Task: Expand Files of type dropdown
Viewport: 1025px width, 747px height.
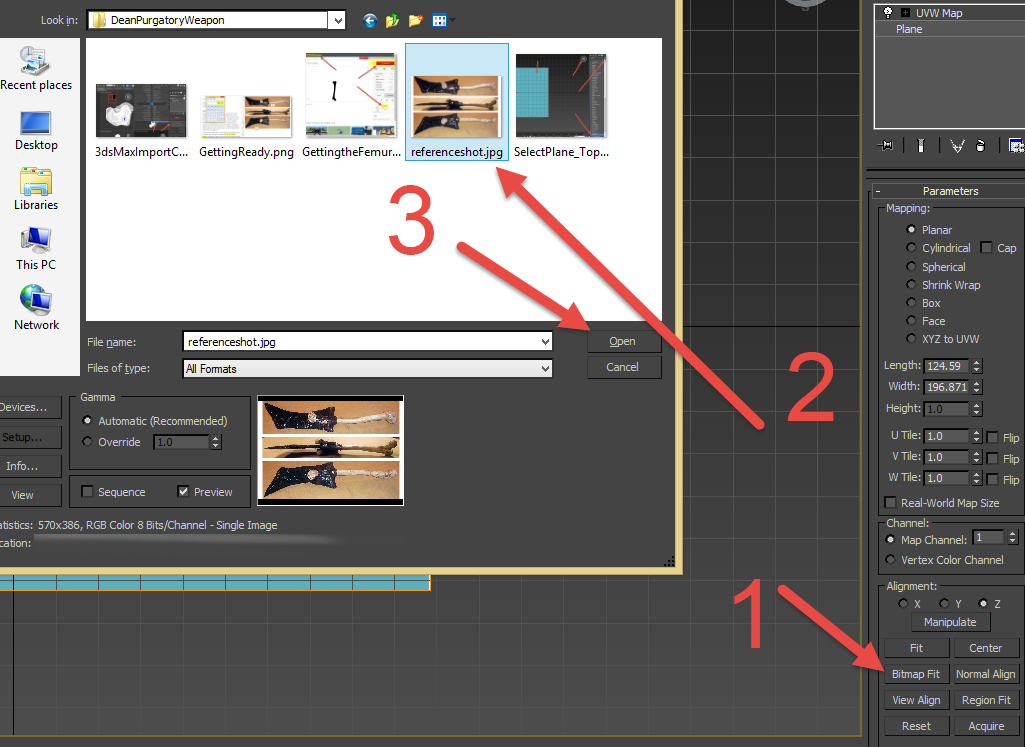Action: point(545,369)
